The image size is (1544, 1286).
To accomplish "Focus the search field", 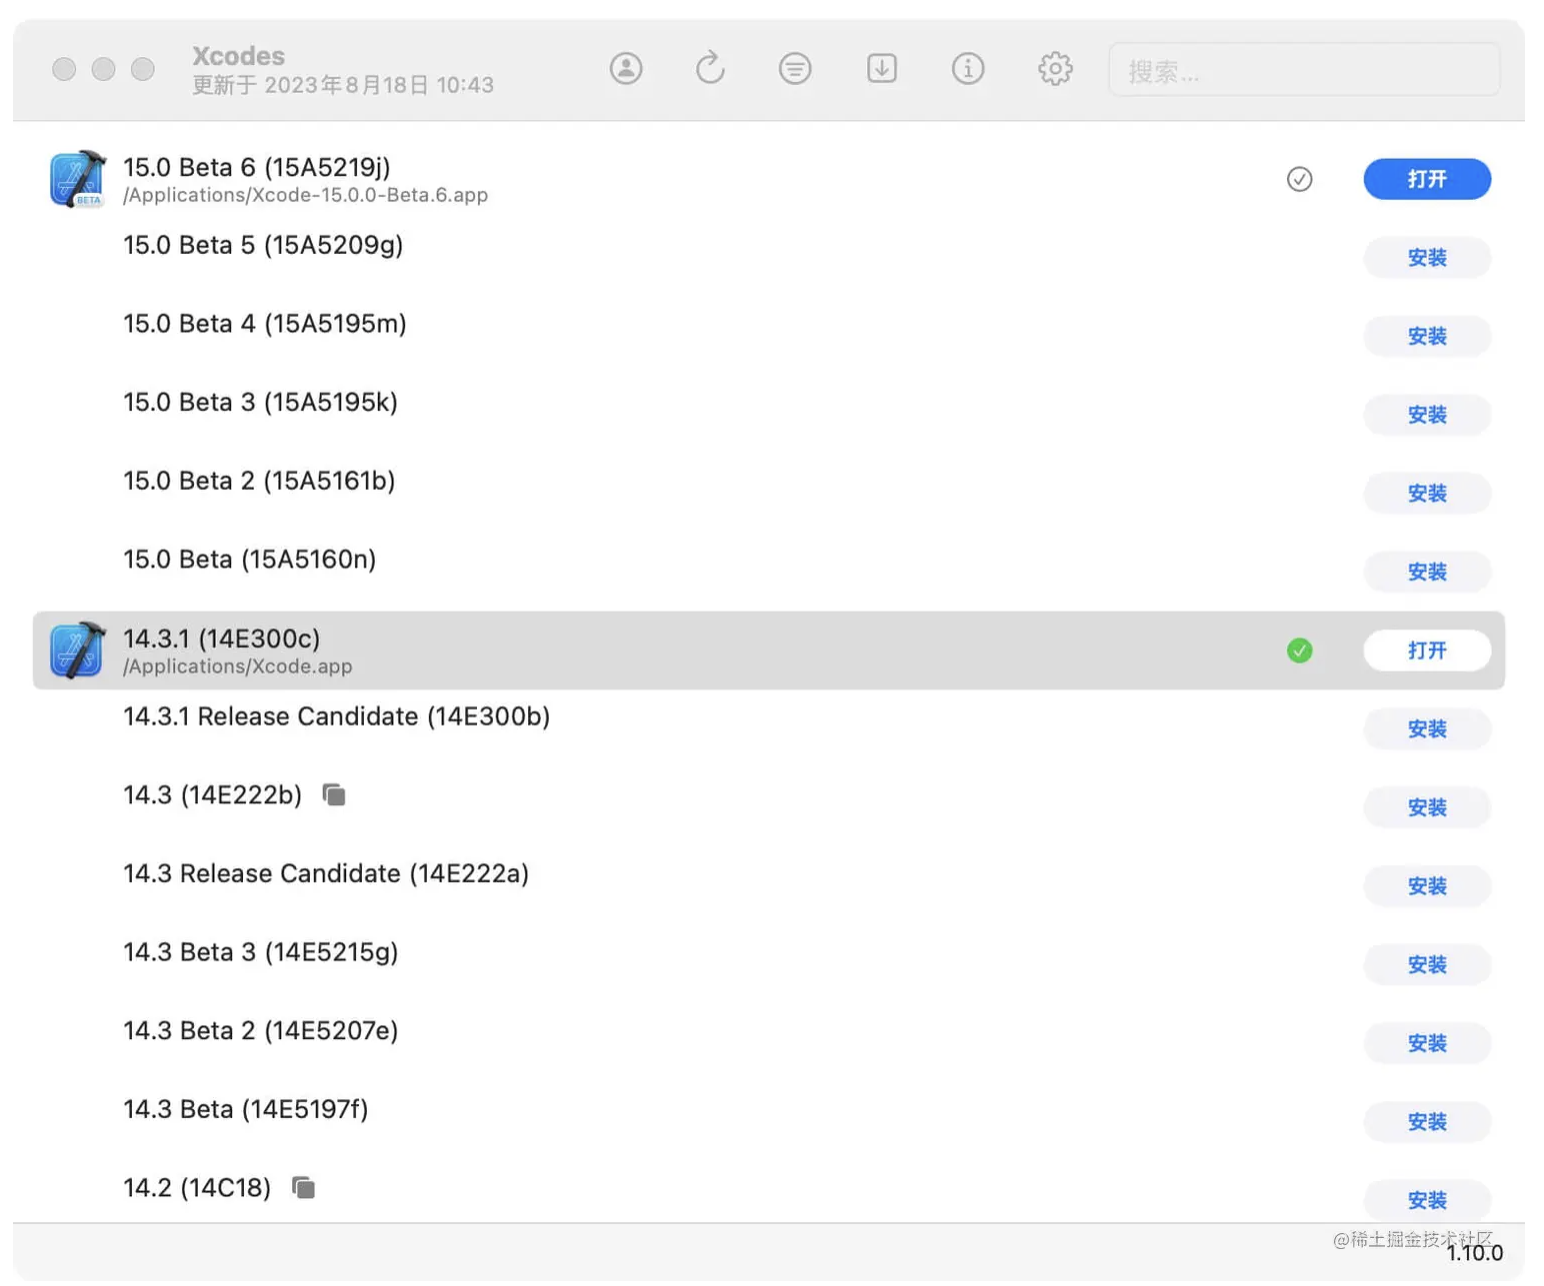I will [1304, 70].
